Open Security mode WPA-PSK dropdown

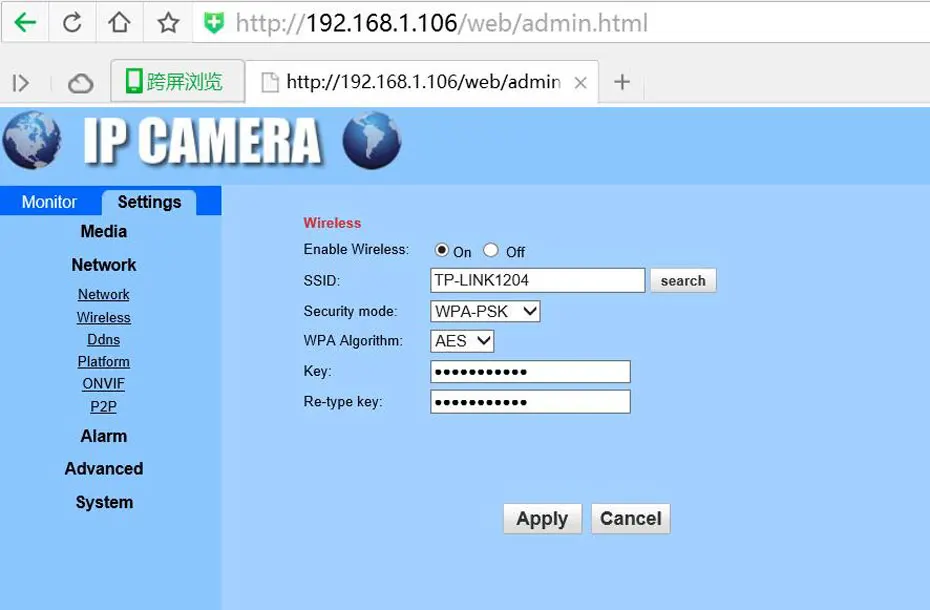(485, 311)
